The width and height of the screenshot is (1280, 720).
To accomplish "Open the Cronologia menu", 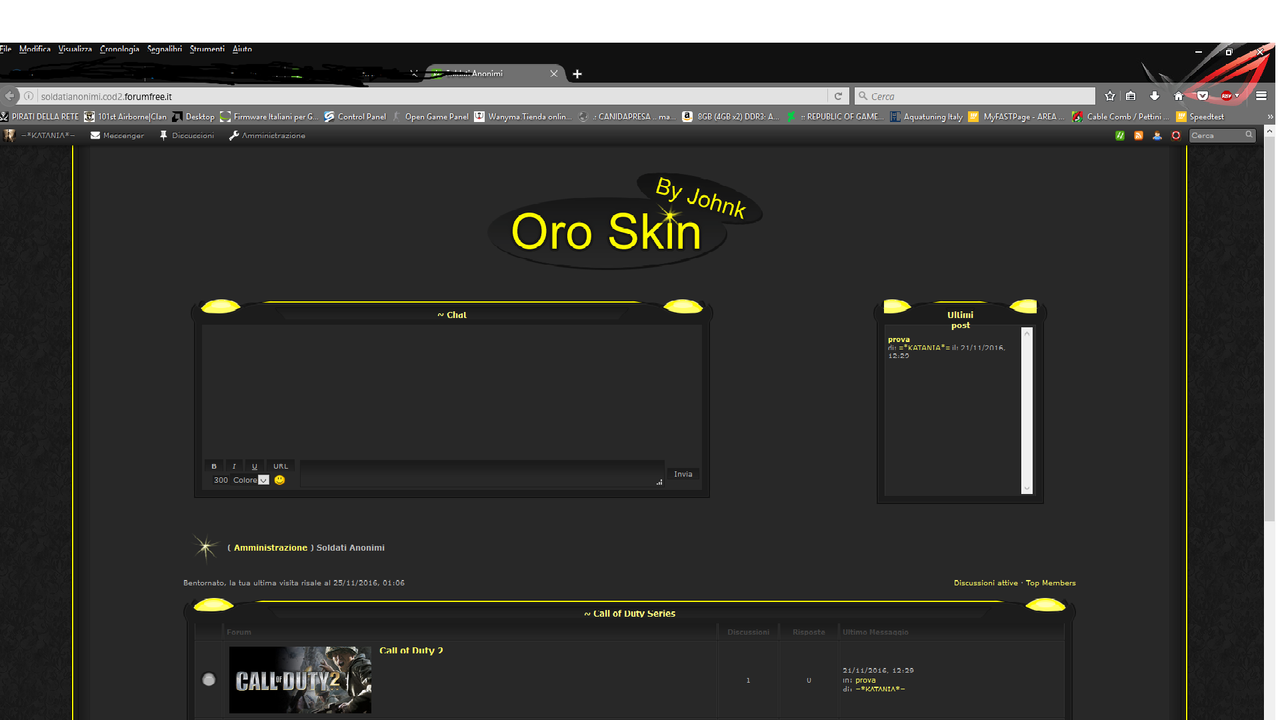I will pyautogui.click(x=120, y=49).
